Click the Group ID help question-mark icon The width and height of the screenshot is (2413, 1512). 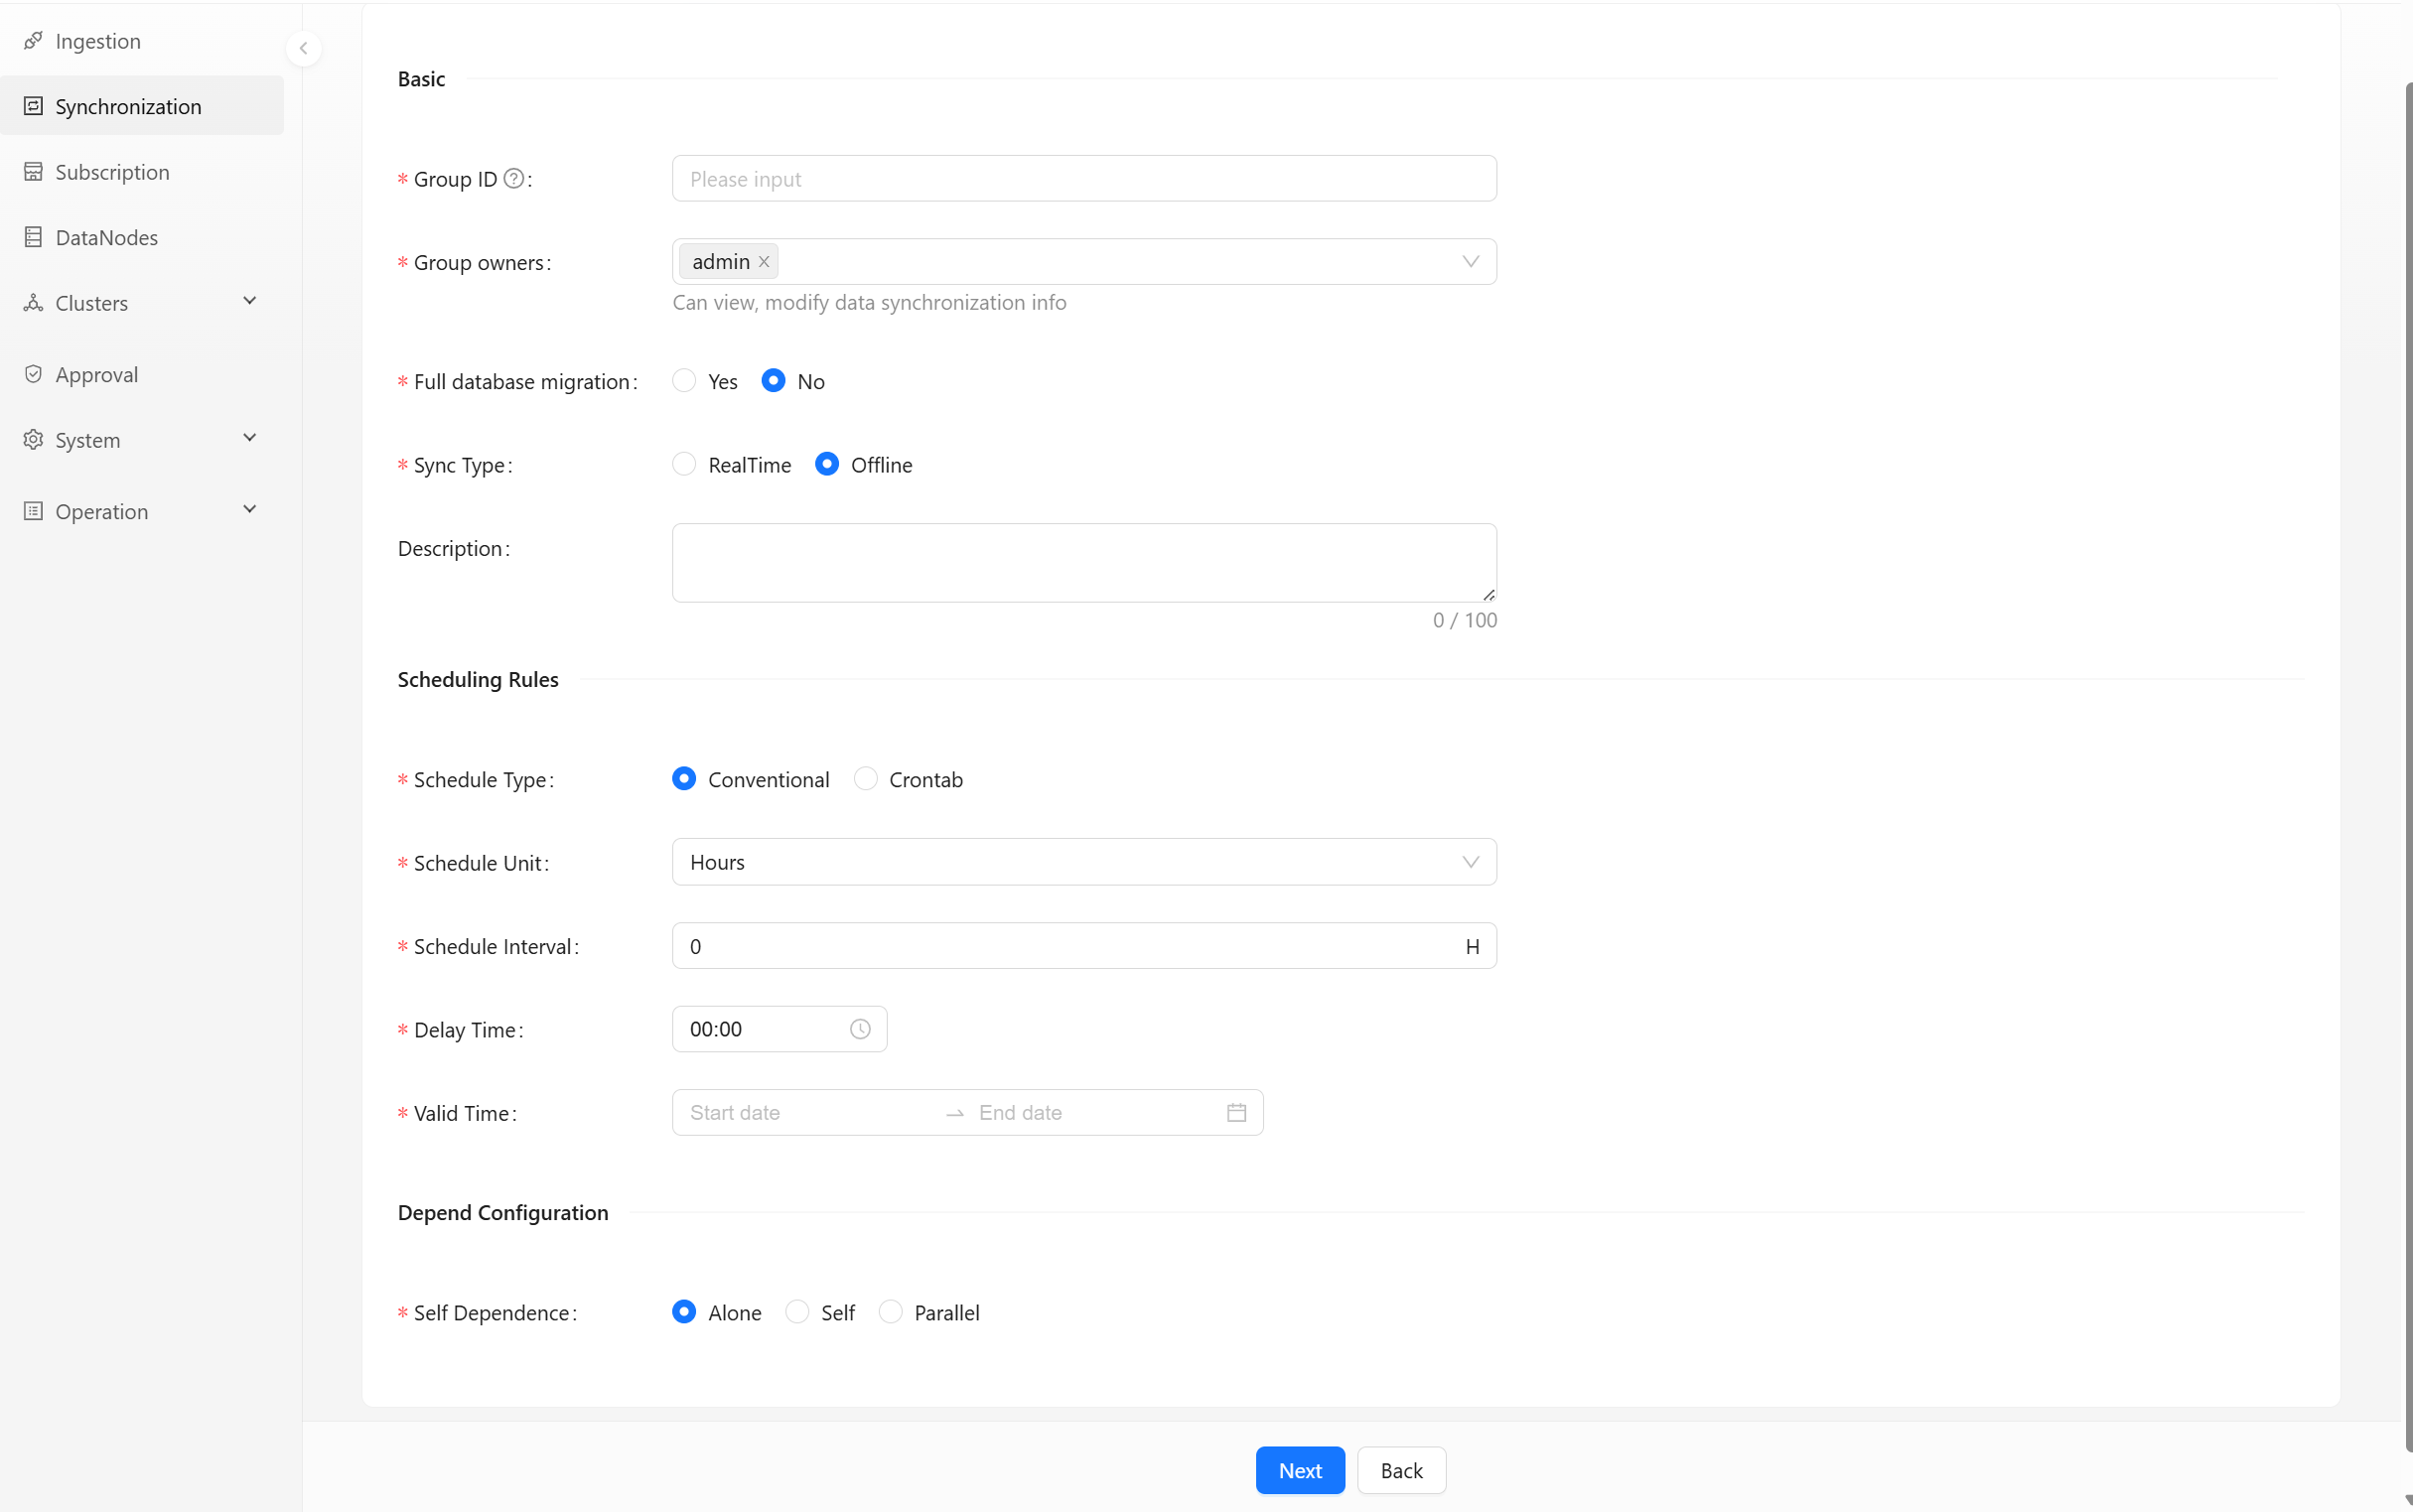513,179
